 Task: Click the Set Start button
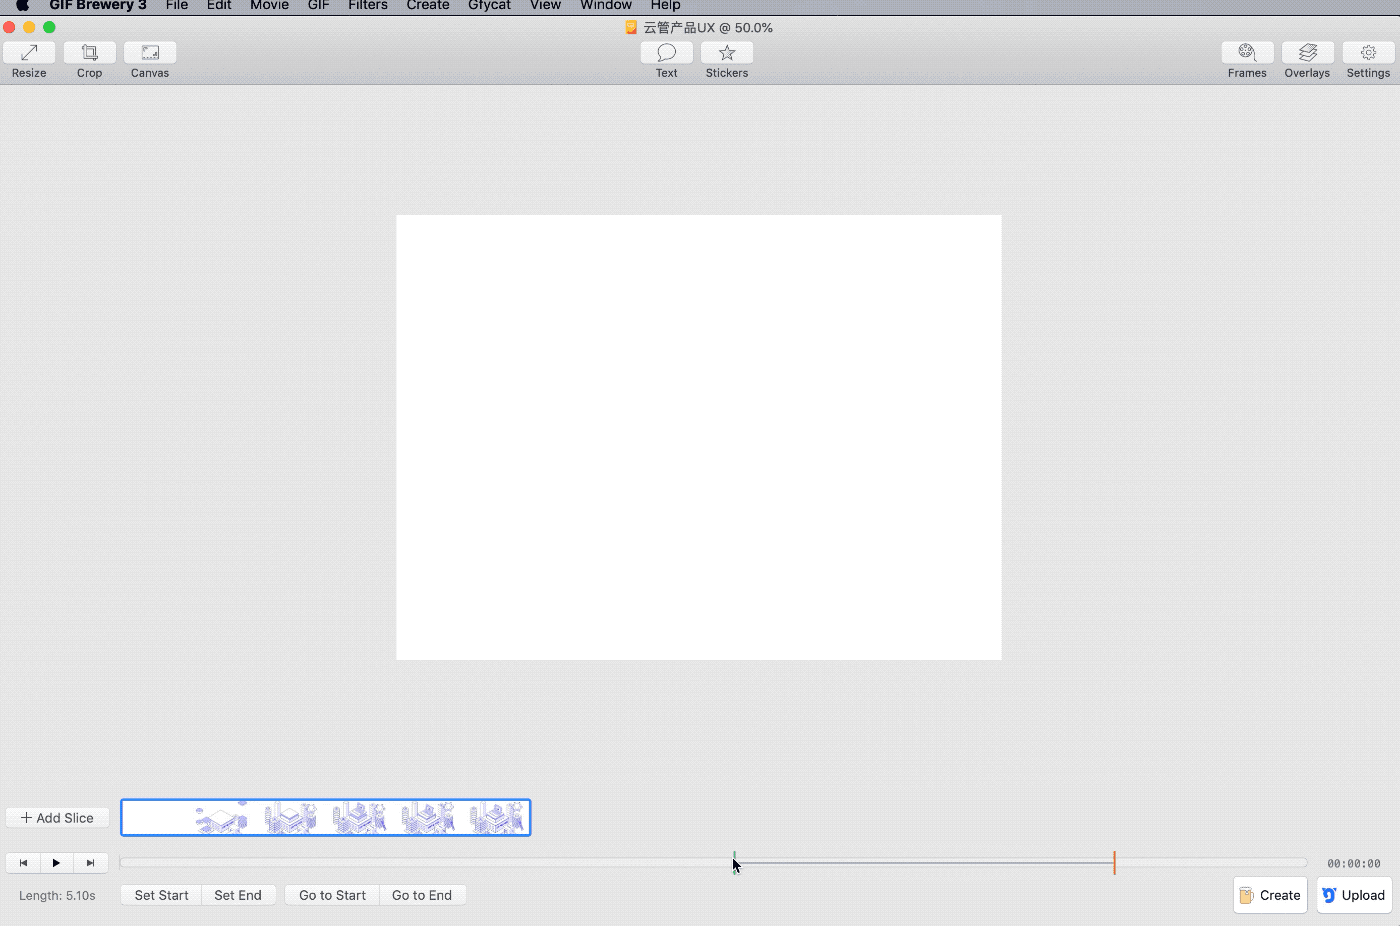[x=162, y=895]
